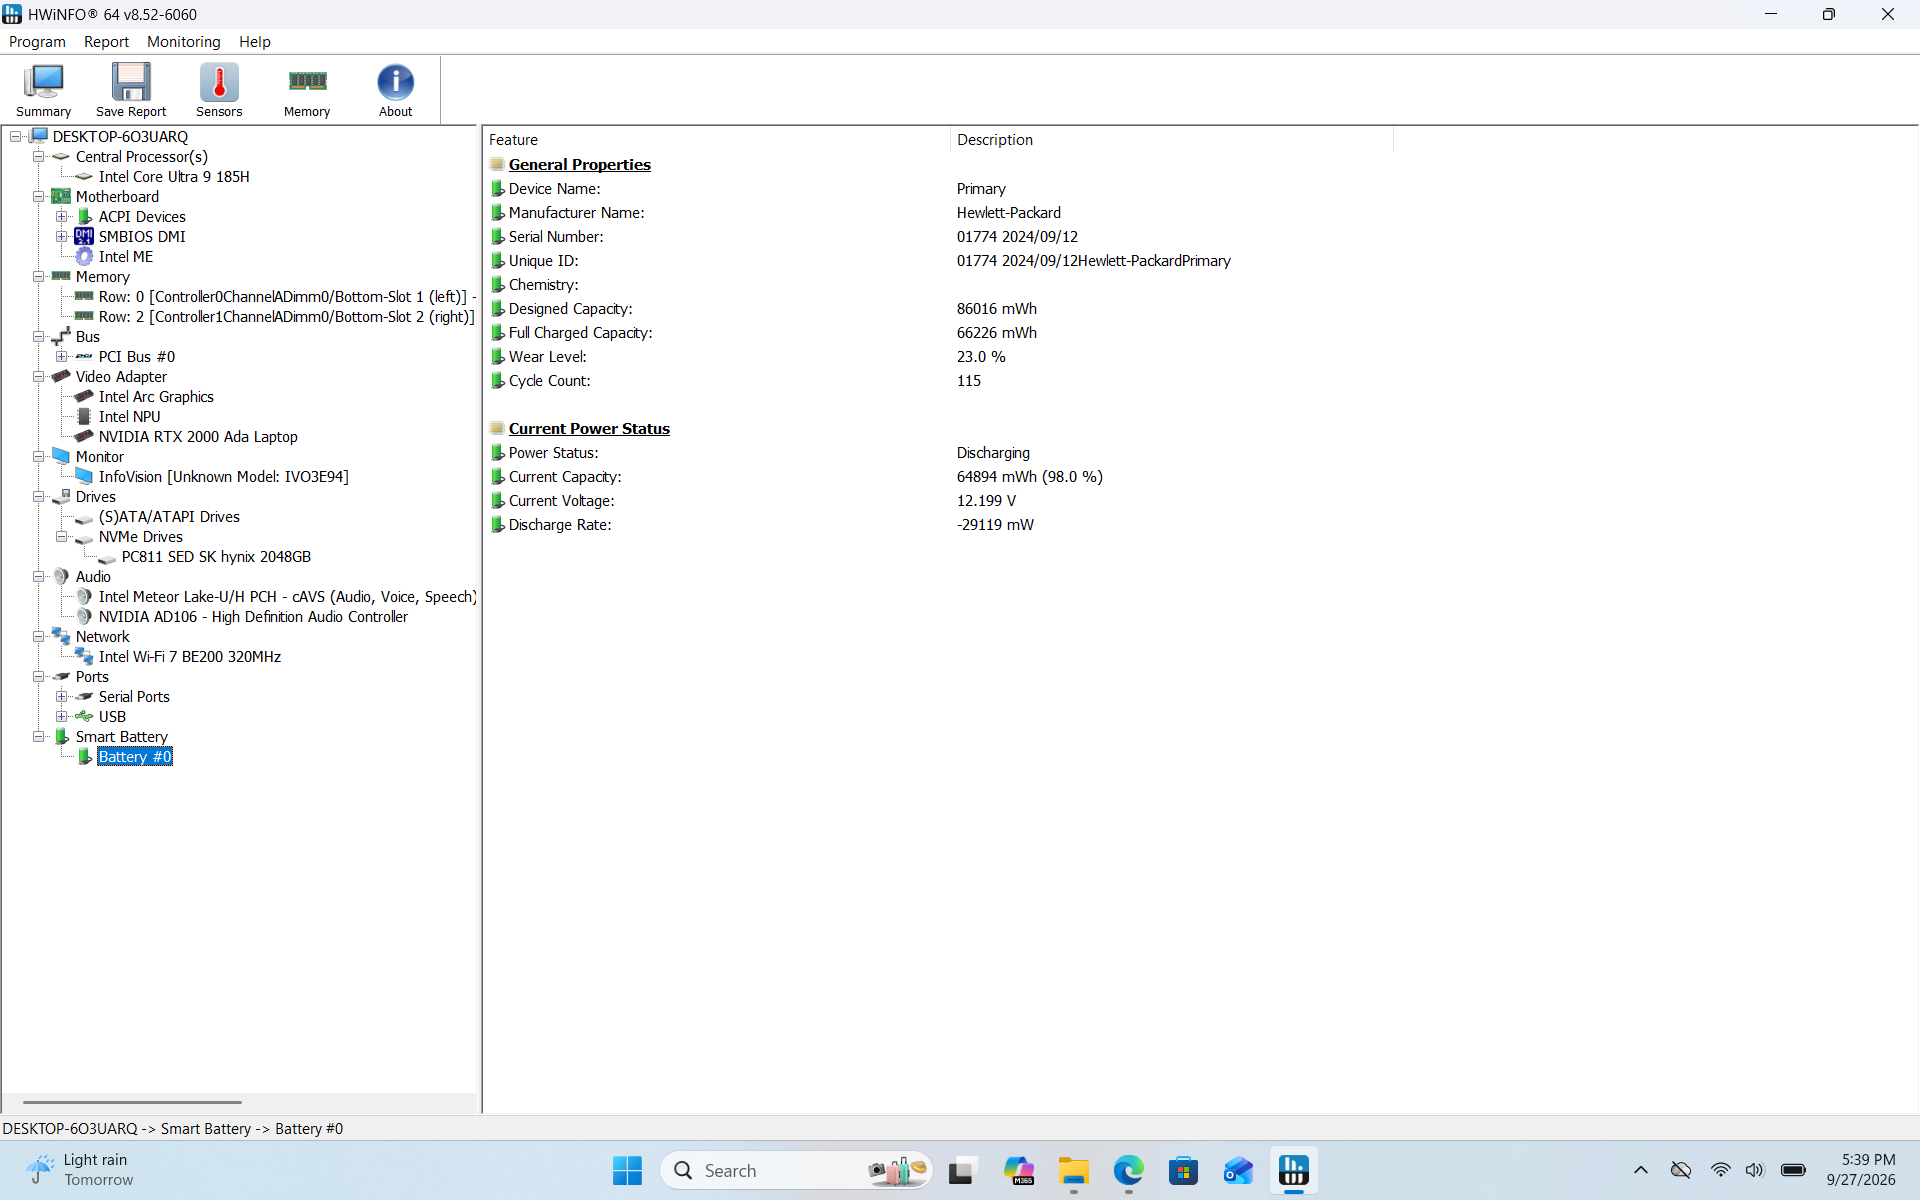Open Microsoft Store from taskbar
Image resolution: width=1920 pixels, height=1200 pixels.
coord(1184,1170)
